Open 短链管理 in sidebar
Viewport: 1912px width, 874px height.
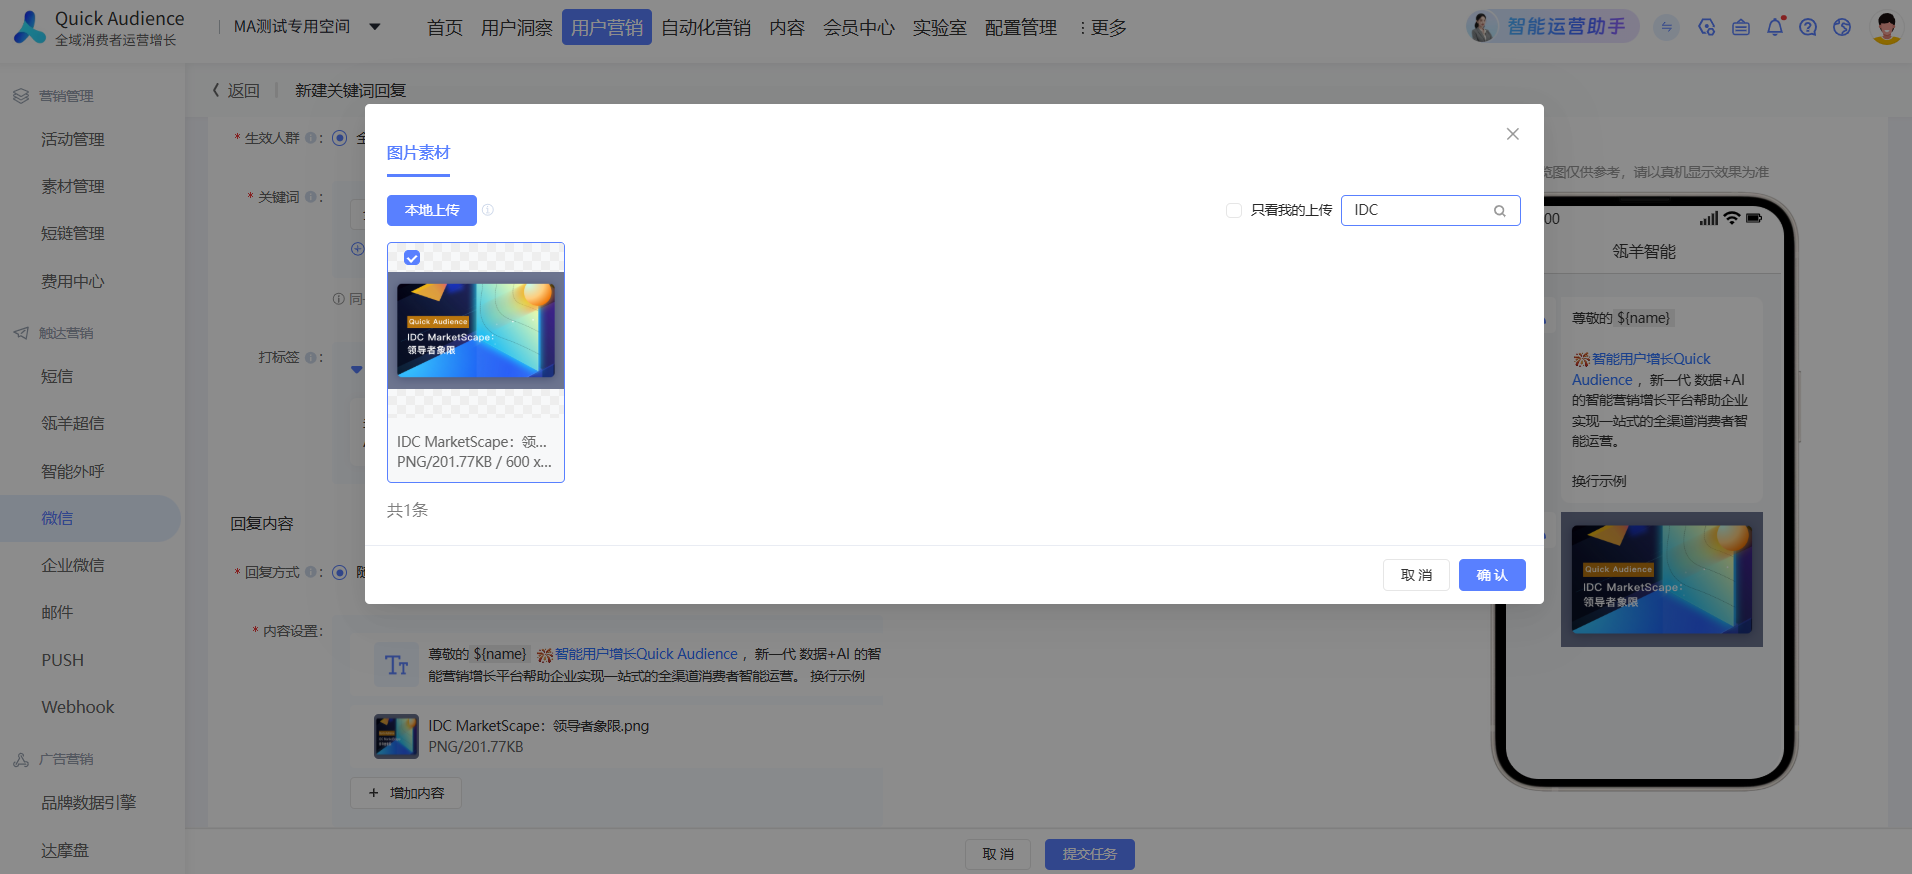[73, 233]
